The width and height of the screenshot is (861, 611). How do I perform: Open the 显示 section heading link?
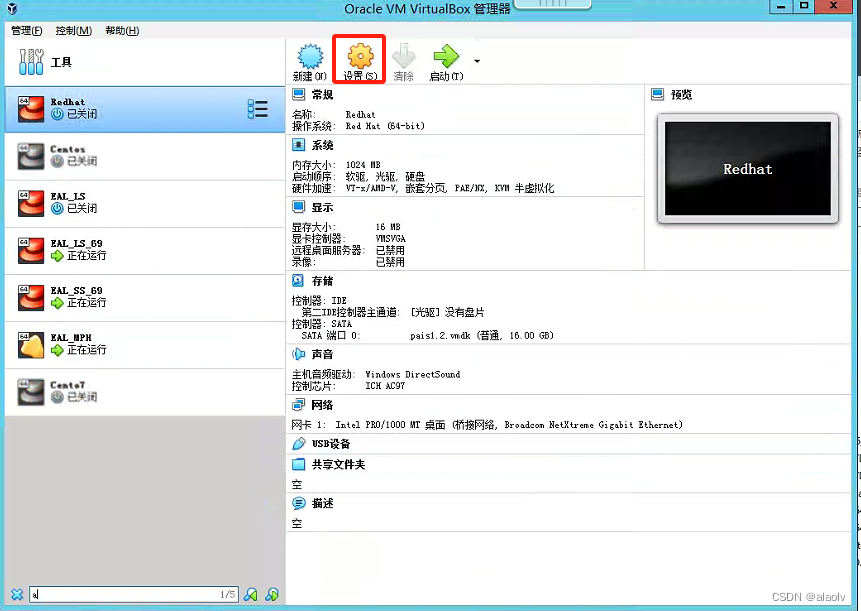[322, 207]
